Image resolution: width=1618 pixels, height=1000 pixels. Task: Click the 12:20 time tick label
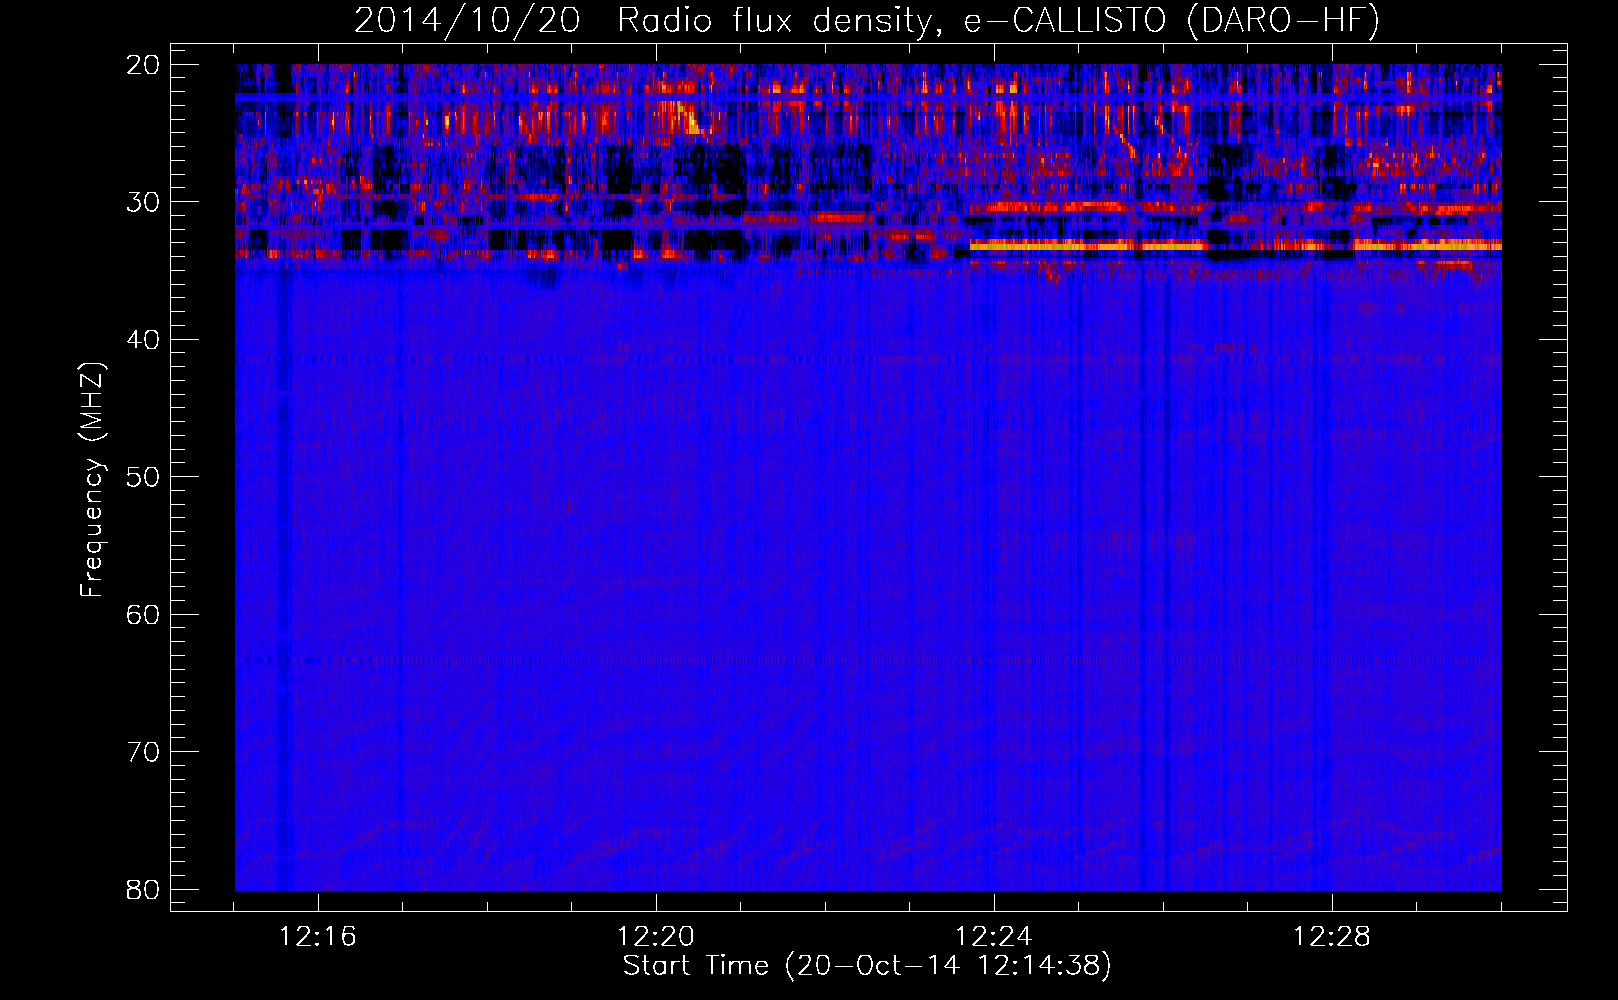[656, 937]
